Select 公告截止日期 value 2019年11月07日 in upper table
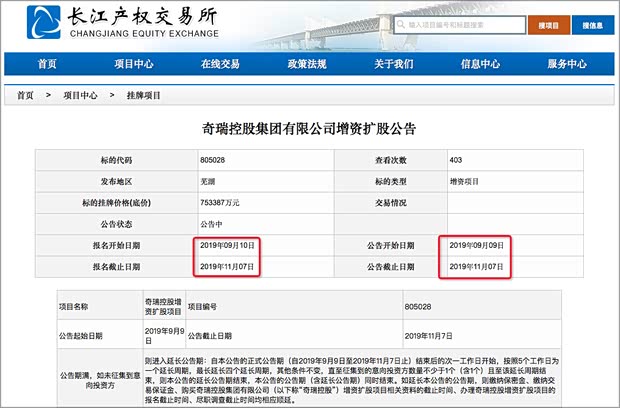The height and width of the screenshot is (408, 620). 476,267
